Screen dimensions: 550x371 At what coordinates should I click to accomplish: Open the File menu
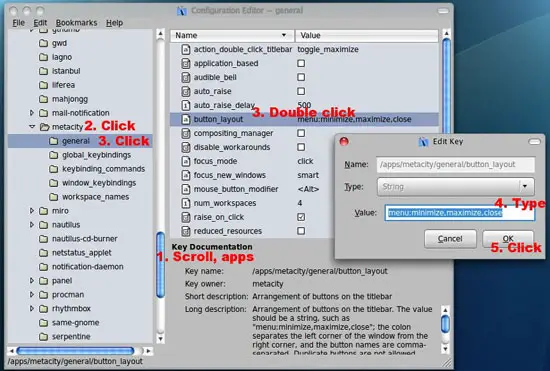[x=19, y=23]
